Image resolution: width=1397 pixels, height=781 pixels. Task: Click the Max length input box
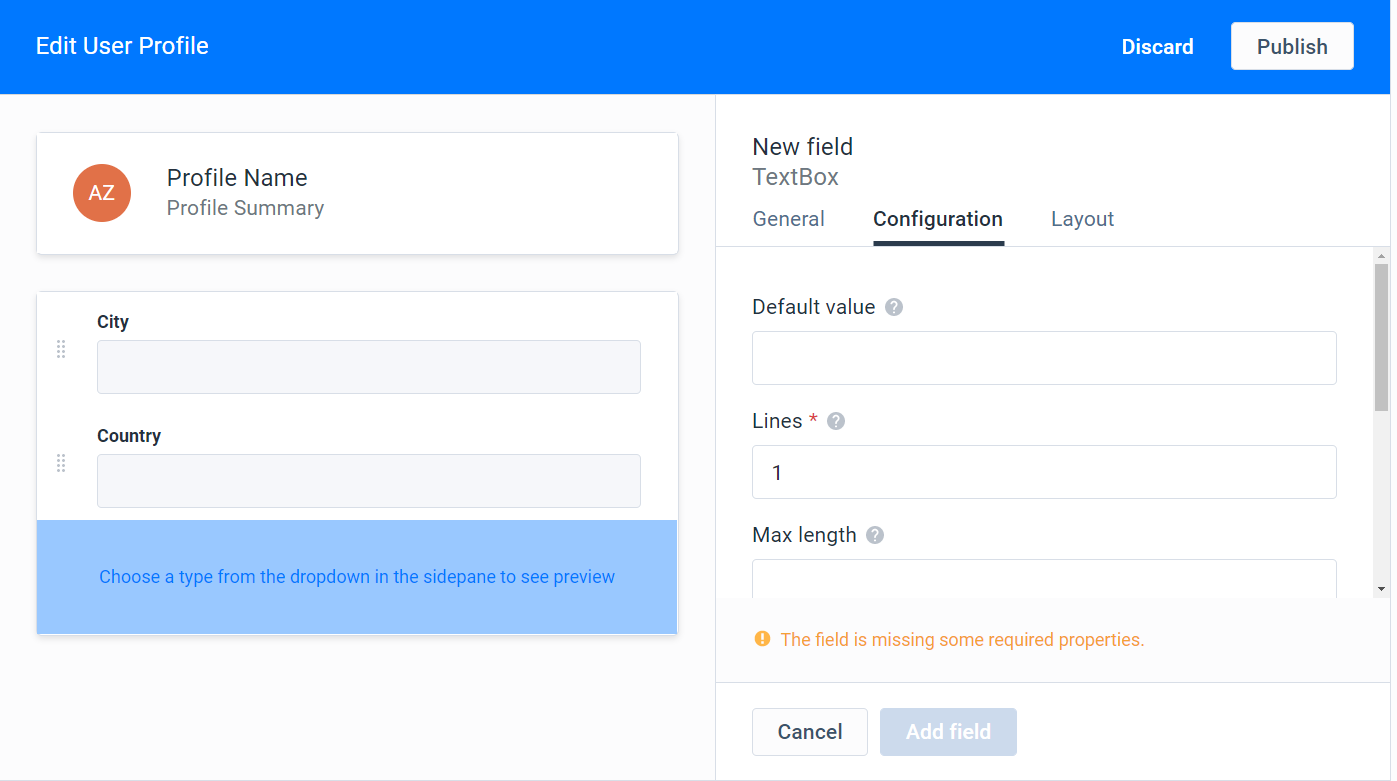click(x=1044, y=580)
